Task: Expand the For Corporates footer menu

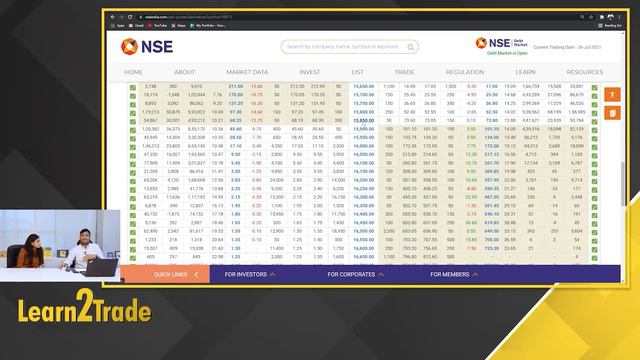Action: point(356,274)
